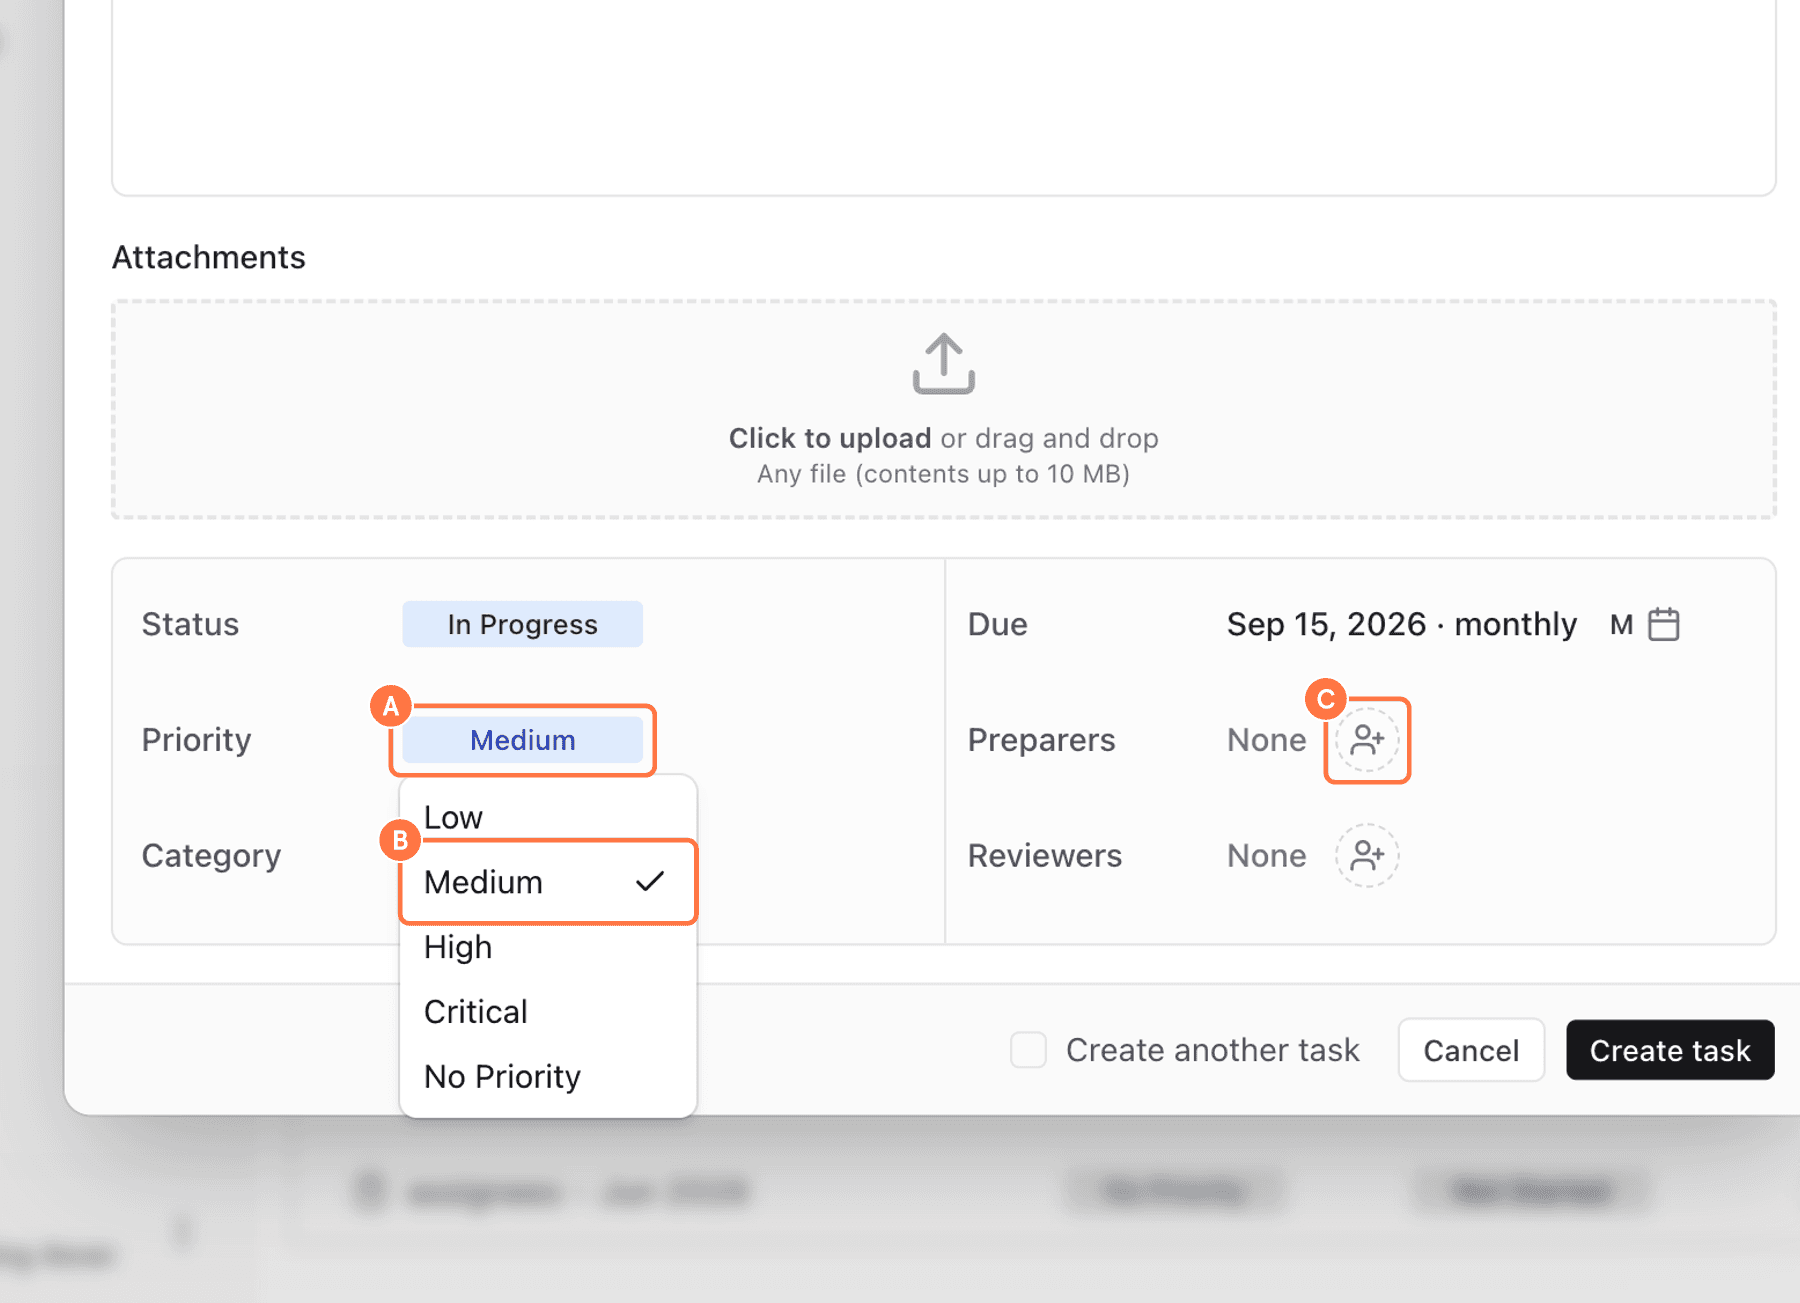Click the Create task button
Screen dimensions: 1800x1303
tap(1670, 1050)
